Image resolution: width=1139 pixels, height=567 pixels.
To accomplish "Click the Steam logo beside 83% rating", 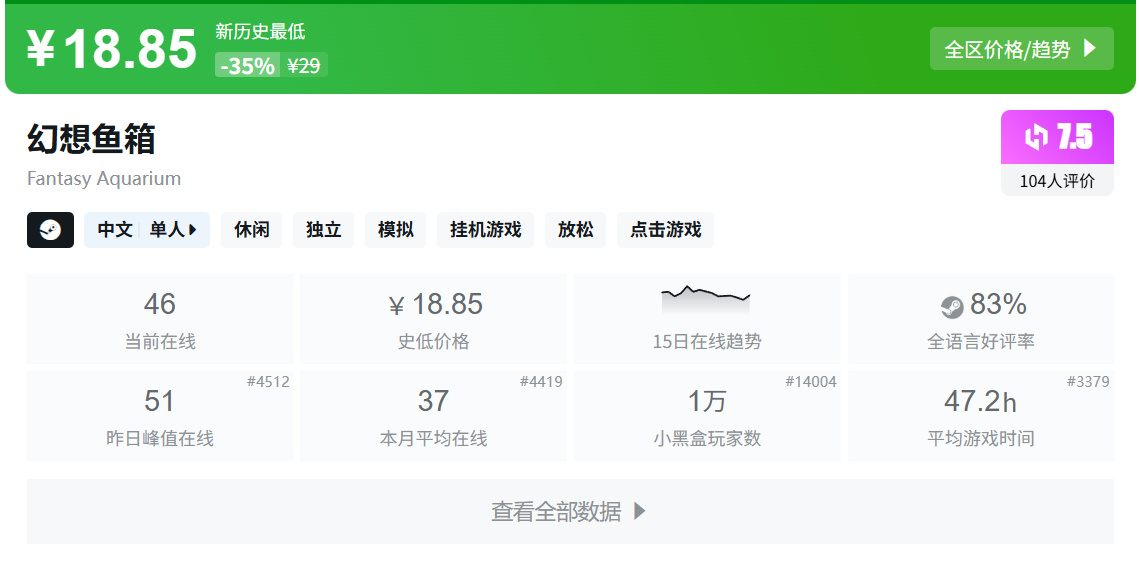I will point(952,307).
